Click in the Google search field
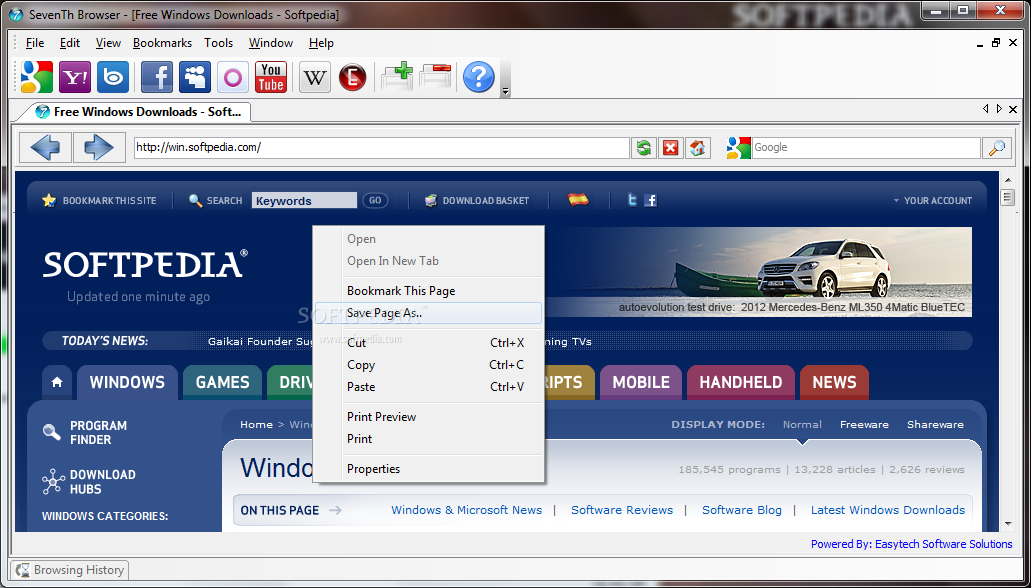The height and width of the screenshot is (588, 1031). (x=866, y=147)
